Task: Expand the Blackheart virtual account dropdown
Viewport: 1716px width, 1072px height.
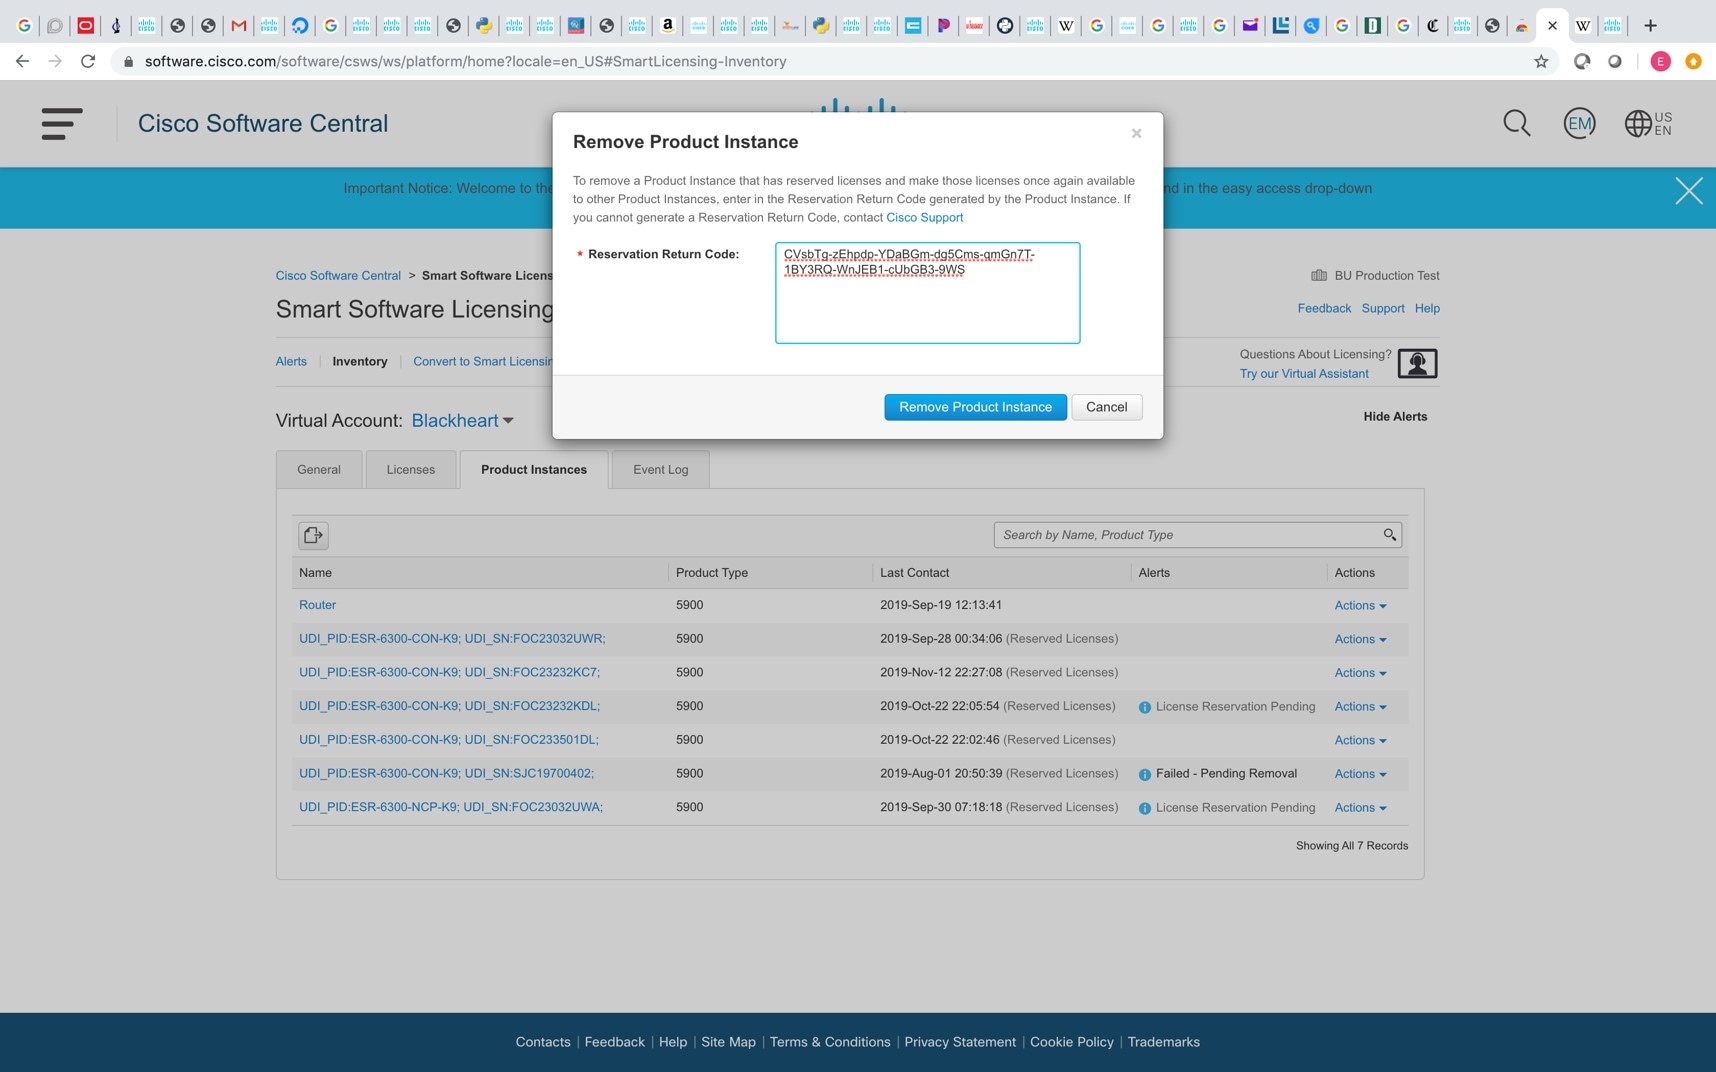Action: click(462, 421)
